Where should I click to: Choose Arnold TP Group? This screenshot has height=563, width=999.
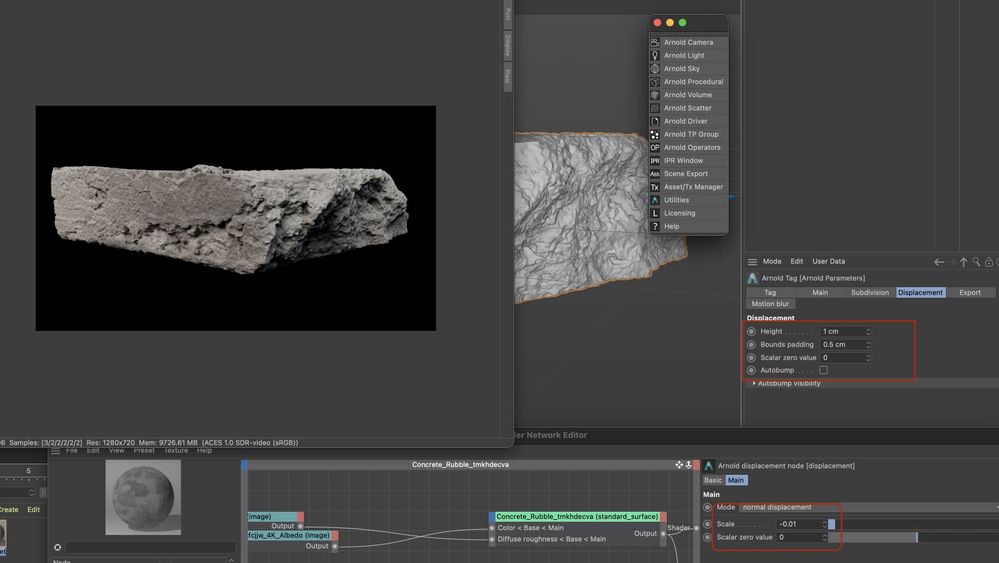tap(688, 134)
